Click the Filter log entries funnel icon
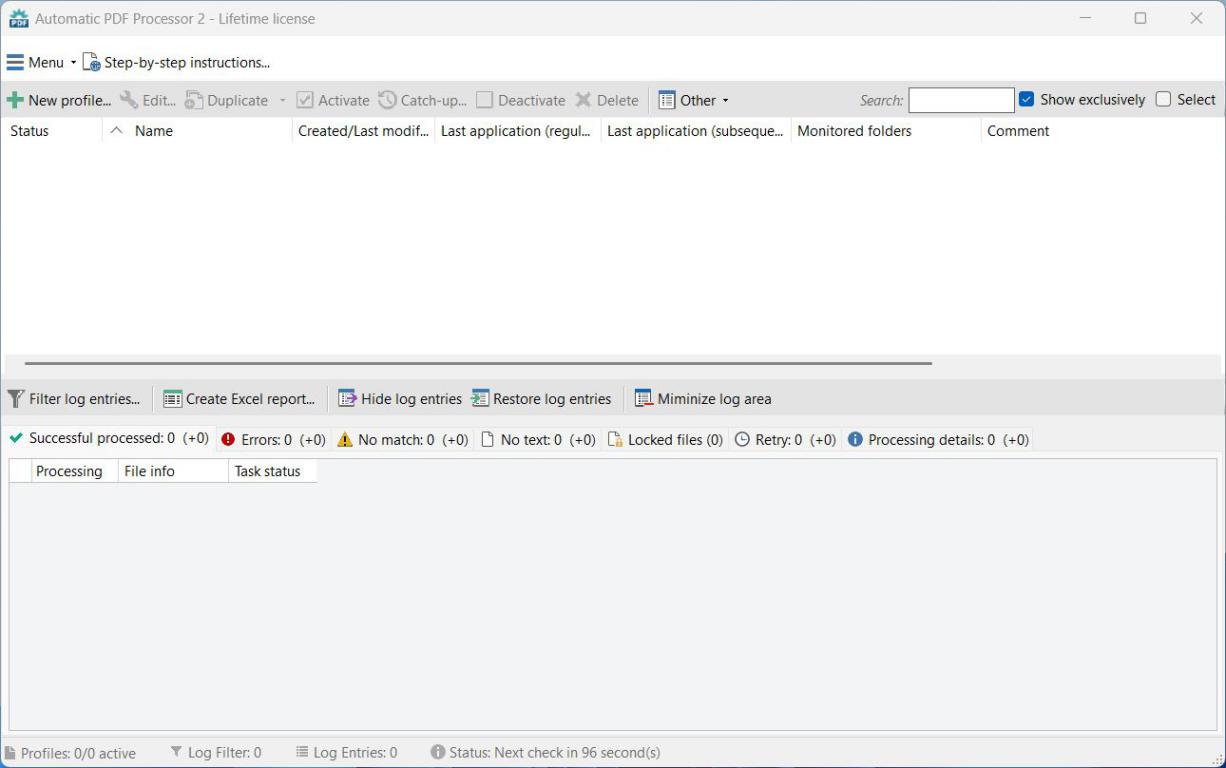 pyautogui.click(x=16, y=399)
